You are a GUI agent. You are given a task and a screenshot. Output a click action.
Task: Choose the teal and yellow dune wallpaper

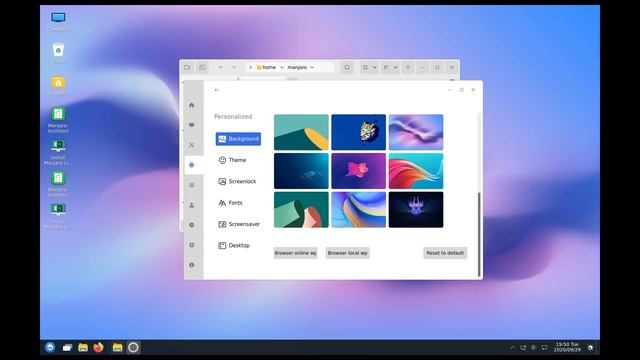301,132
